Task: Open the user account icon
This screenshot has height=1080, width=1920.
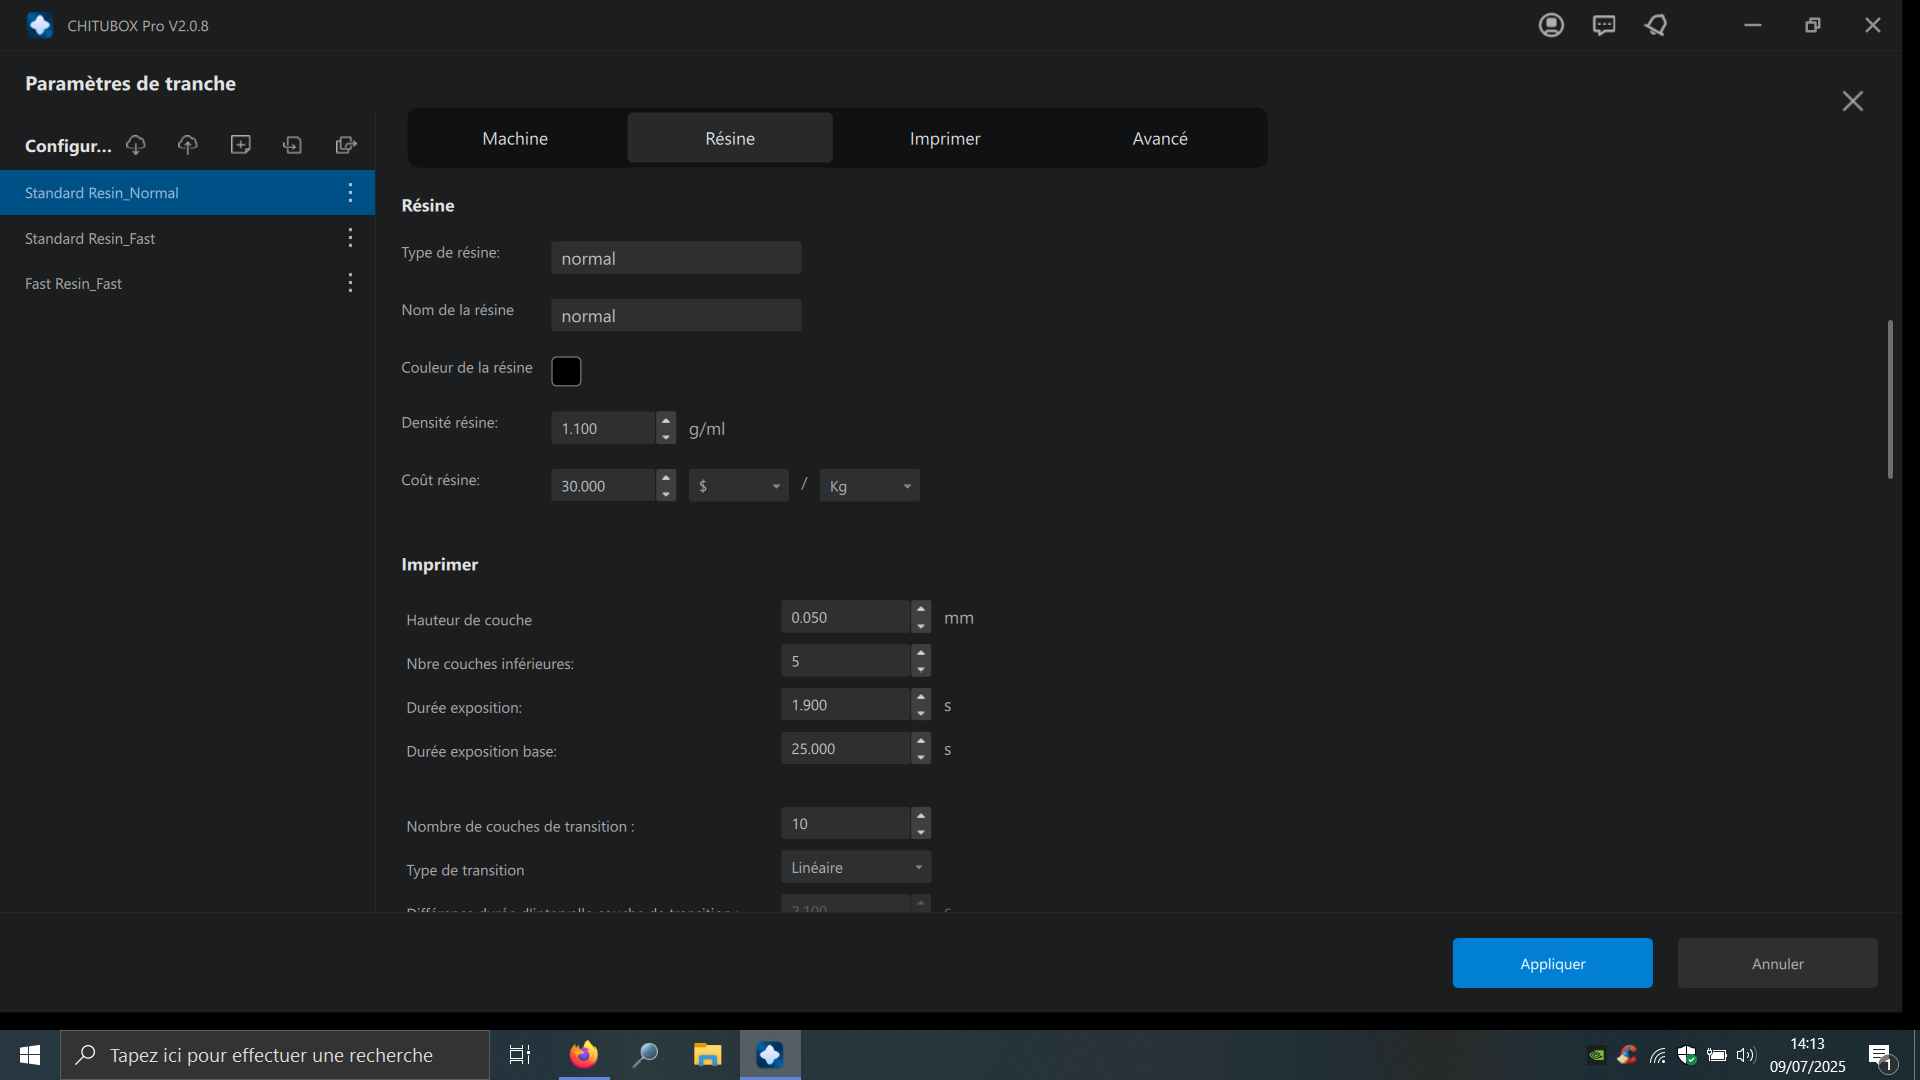Action: pyautogui.click(x=1551, y=25)
